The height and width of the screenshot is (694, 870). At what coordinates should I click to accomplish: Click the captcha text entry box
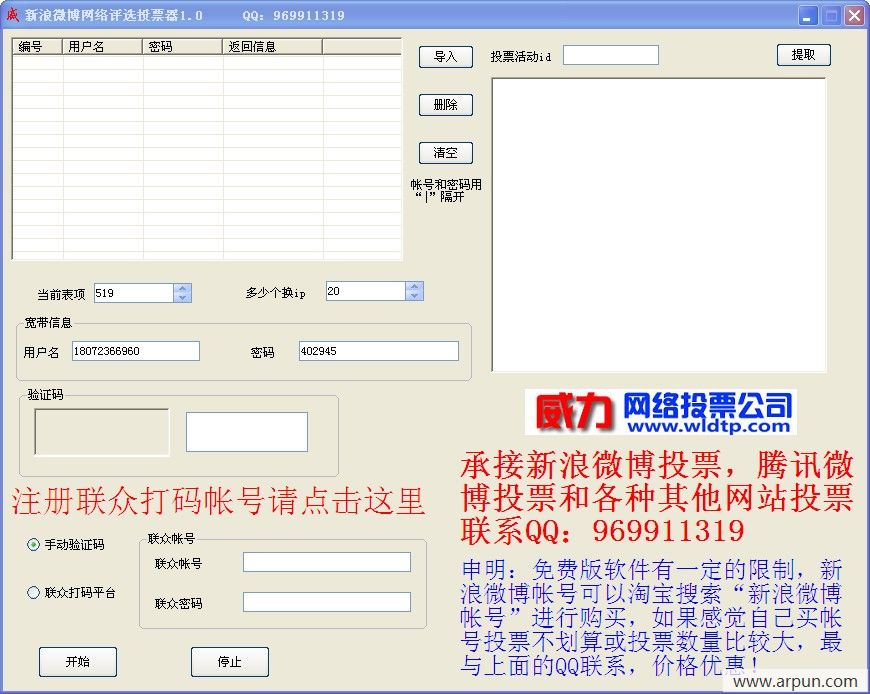(x=247, y=432)
